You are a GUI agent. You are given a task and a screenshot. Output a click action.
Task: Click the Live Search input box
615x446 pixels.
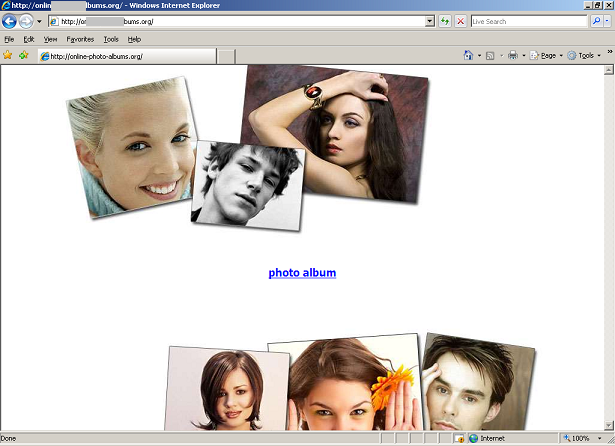click(529, 21)
